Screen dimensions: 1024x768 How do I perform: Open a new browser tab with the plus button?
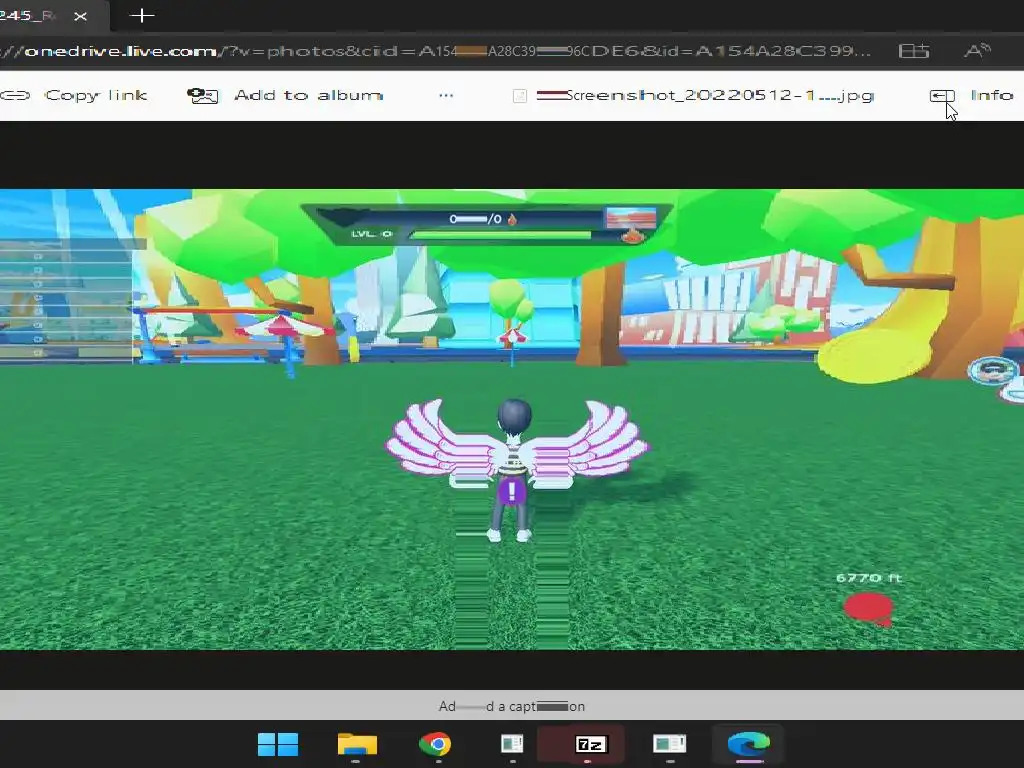(x=142, y=16)
